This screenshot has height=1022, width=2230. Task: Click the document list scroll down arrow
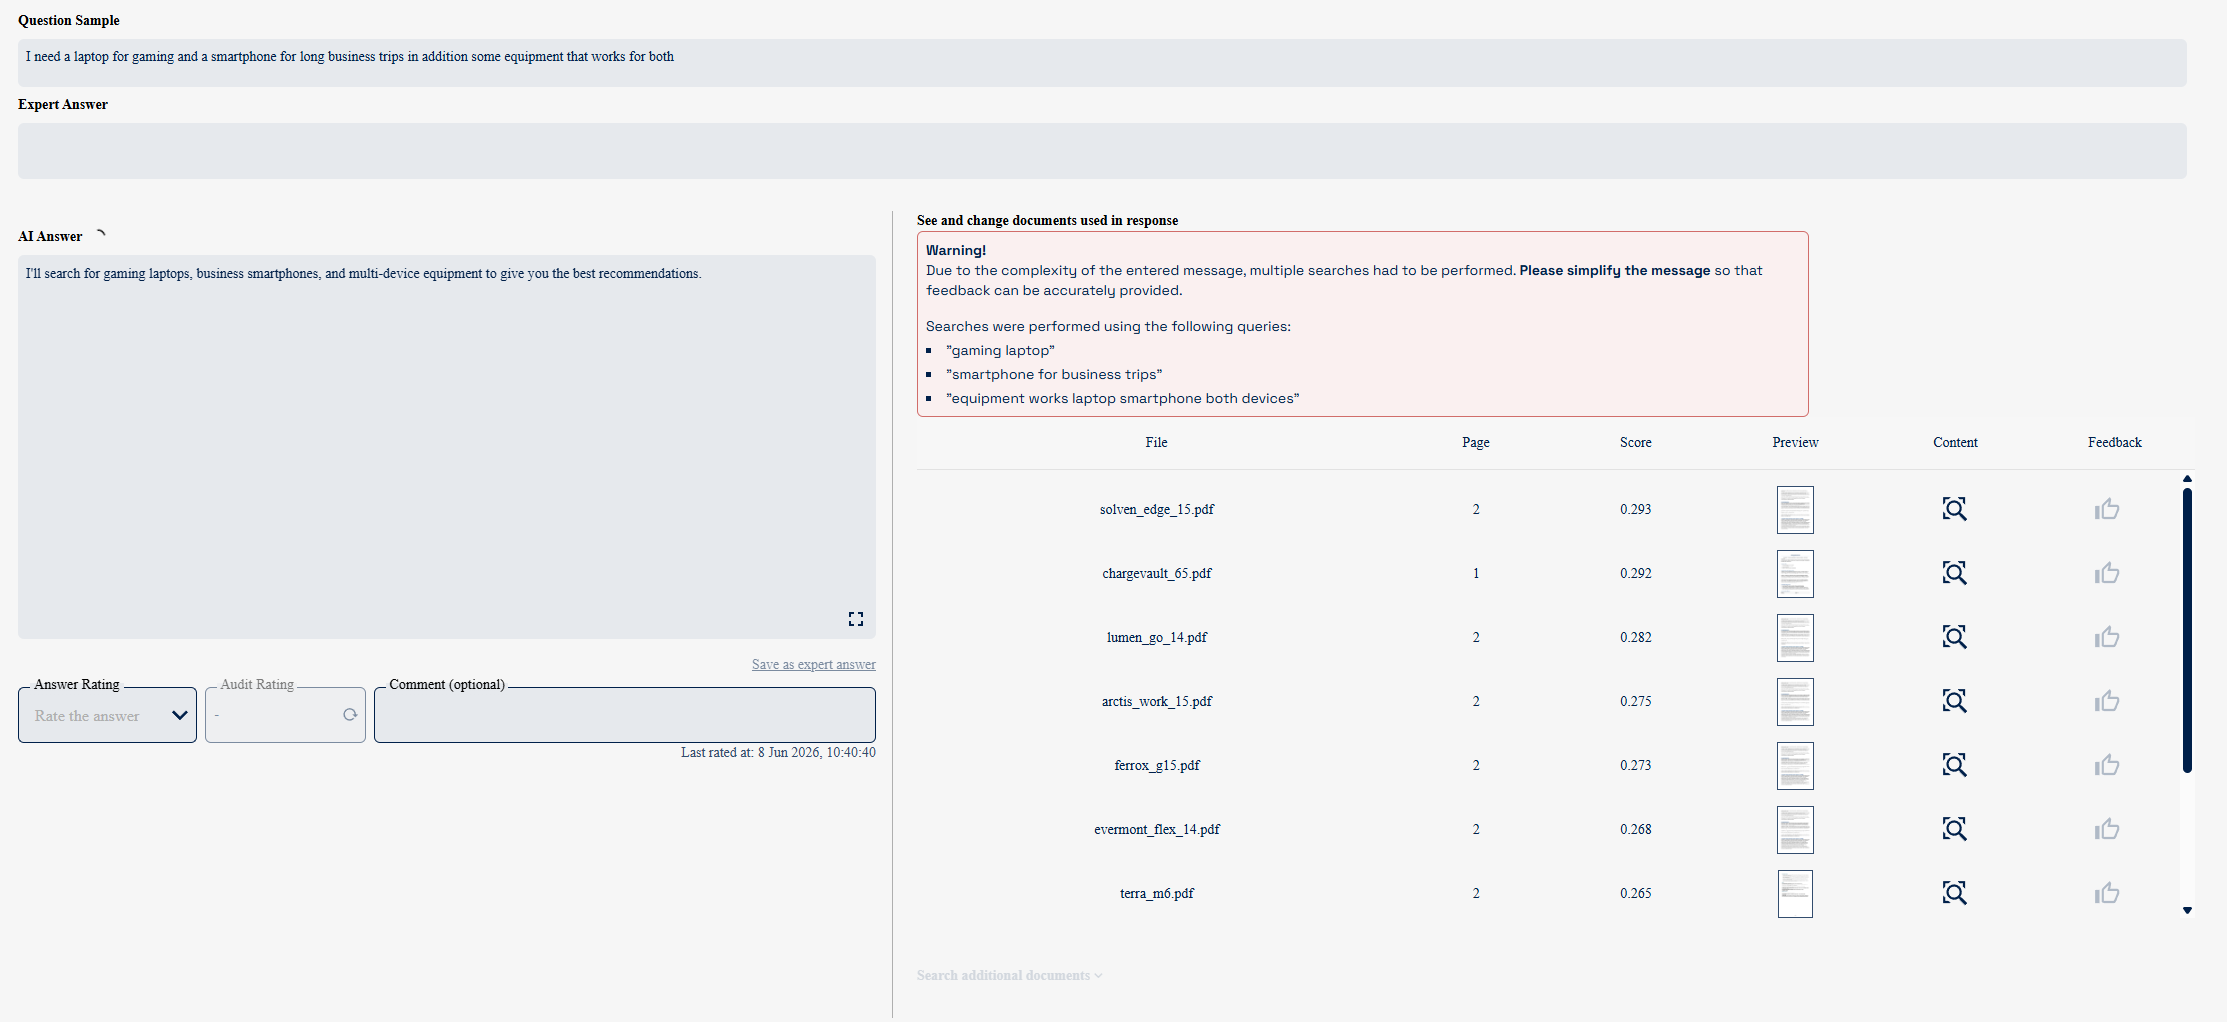pyautogui.click(x=2187, y=910)
